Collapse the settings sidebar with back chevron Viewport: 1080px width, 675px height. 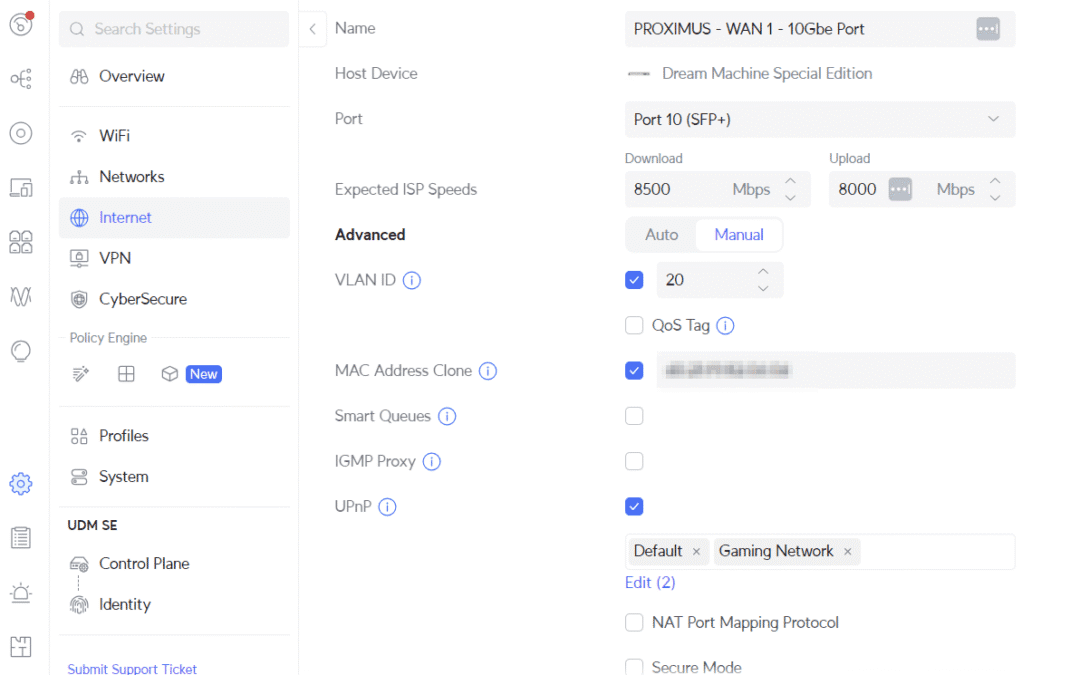click(313, 29)
